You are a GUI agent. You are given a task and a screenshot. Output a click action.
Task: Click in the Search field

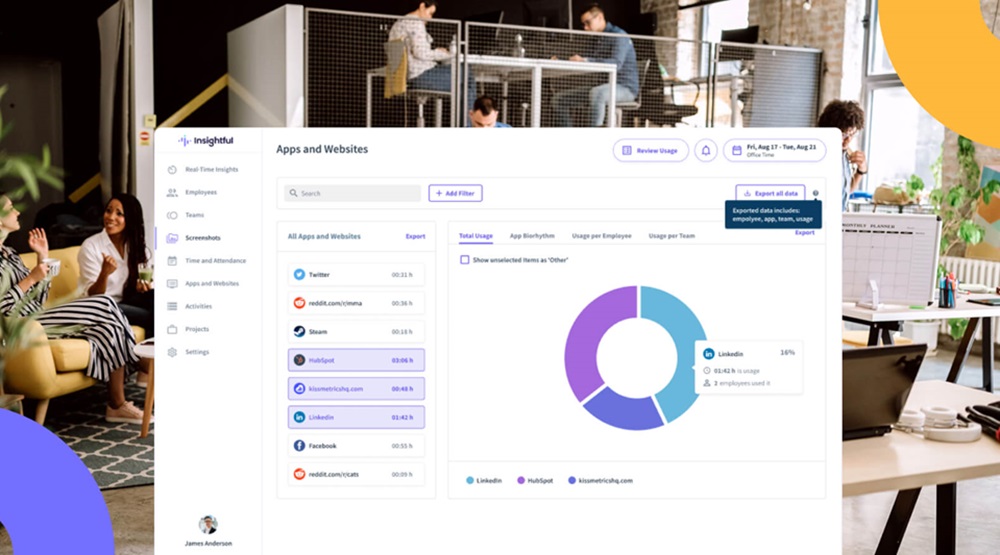pyautogui.click(x=353, y=193)
